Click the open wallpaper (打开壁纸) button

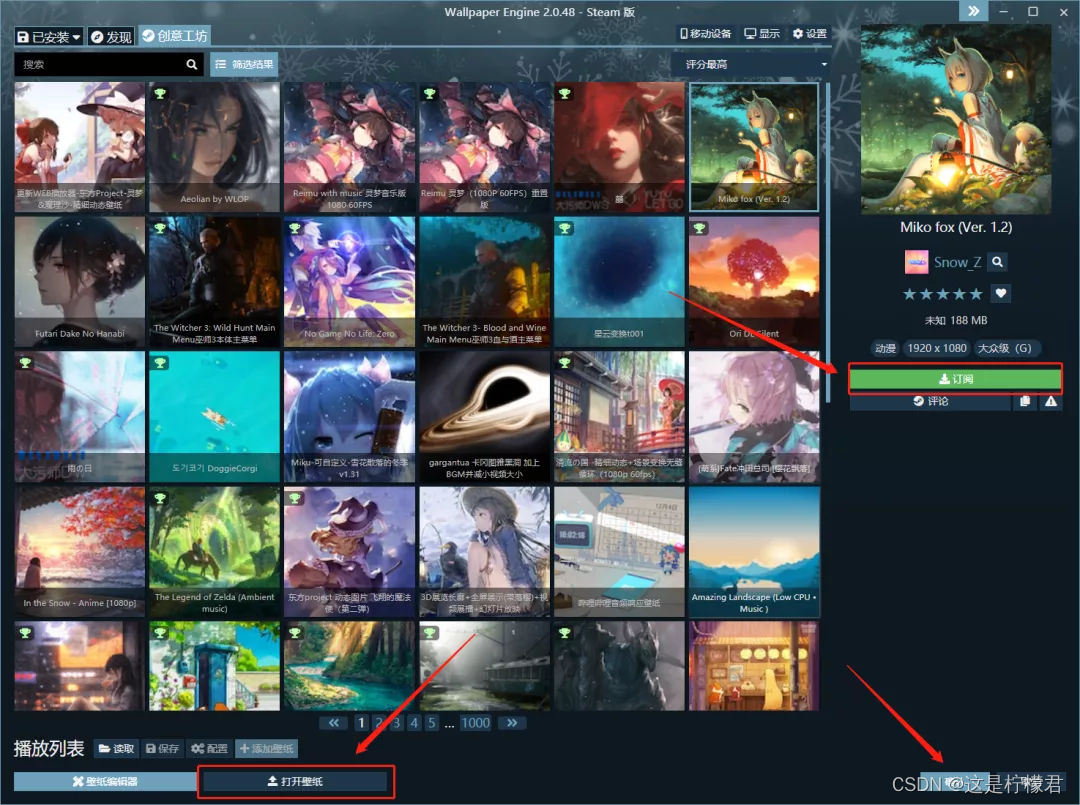[x=295, y=781]
